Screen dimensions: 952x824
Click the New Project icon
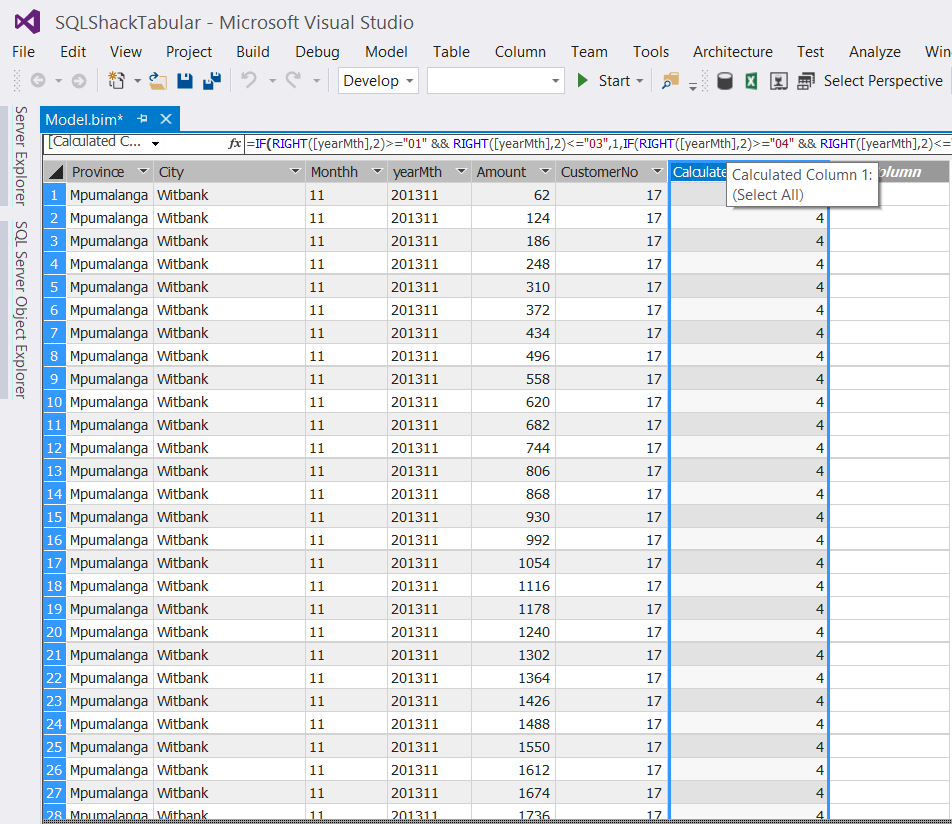tap(117, 81)
